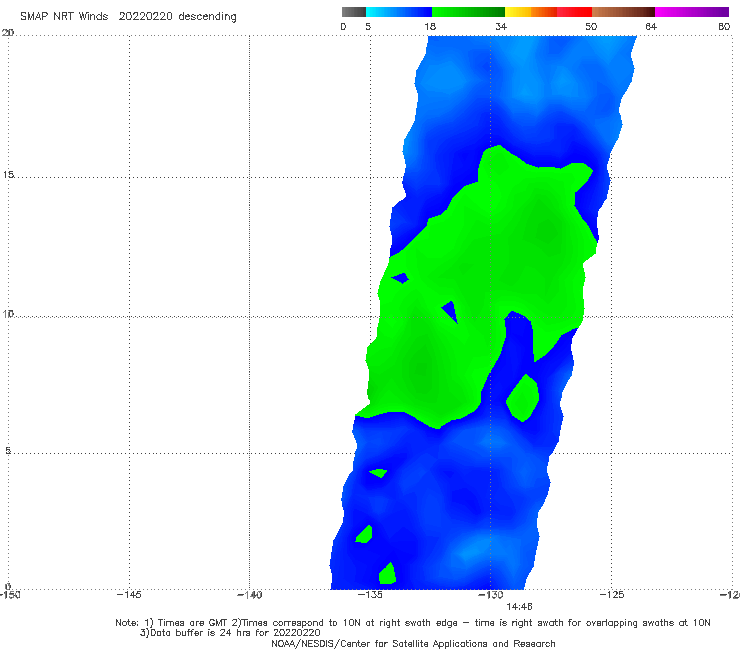Click the red segment of the color bar
This screenshot has height=650, width=740.
574,12
